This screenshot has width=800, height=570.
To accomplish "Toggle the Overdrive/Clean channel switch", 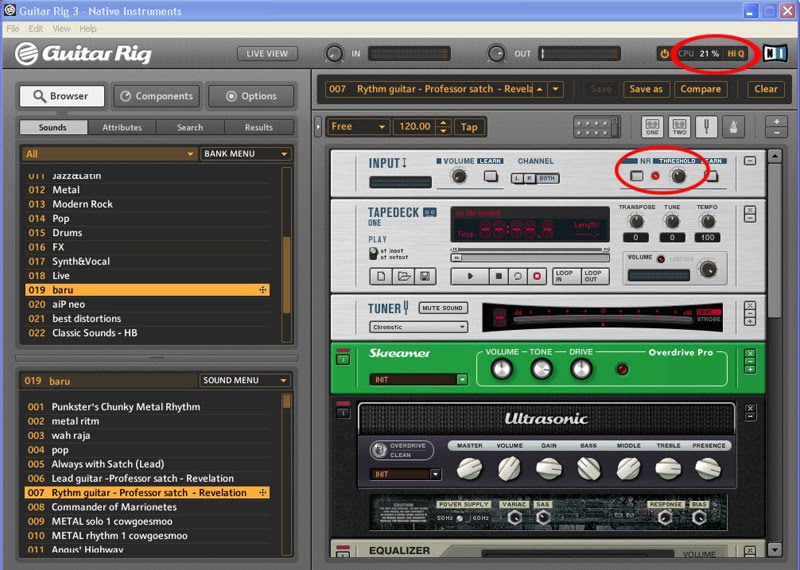I will tap(379, 450).
